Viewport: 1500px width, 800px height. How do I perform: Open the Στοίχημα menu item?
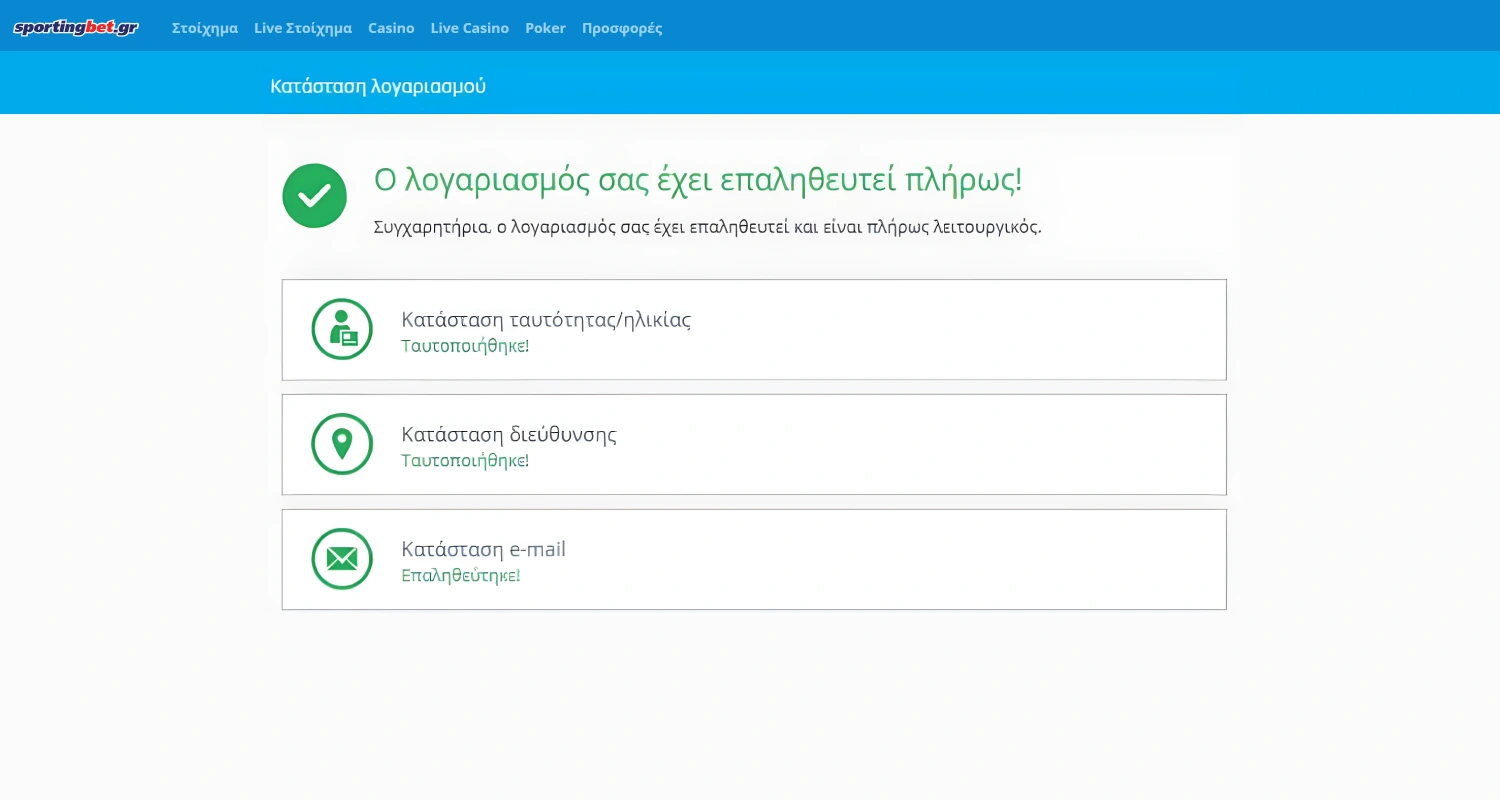[204, 28]
